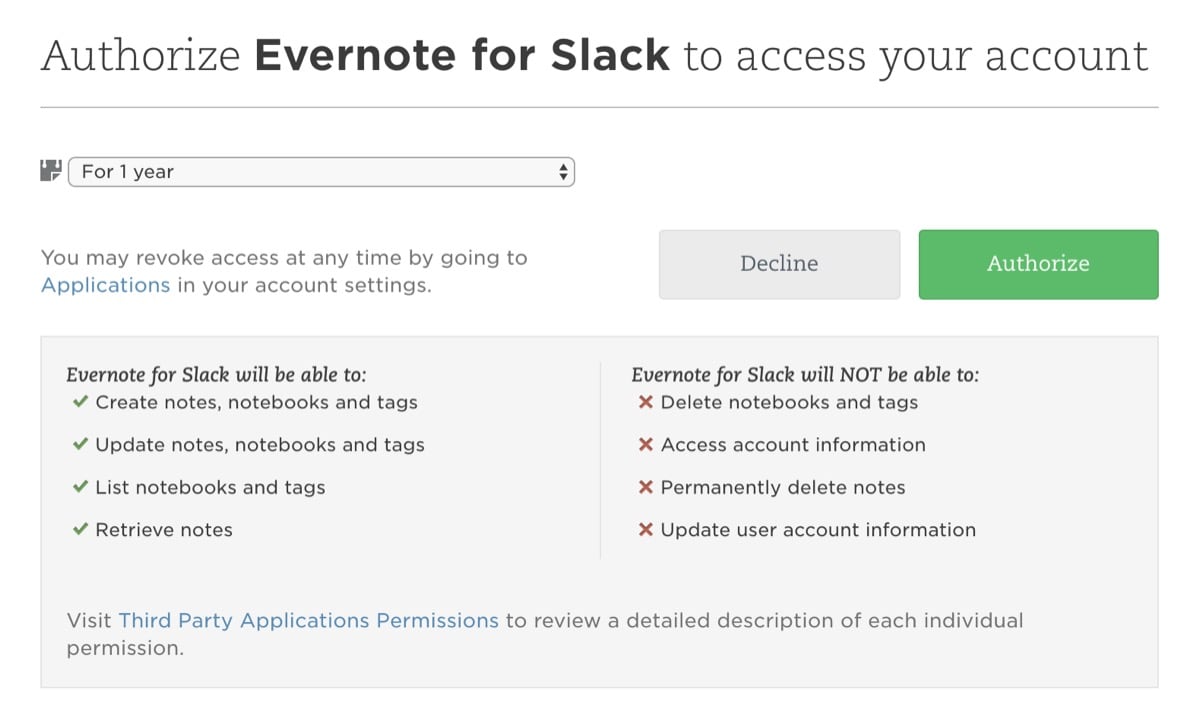Select the text 'Delete notebooks and tags'

point(789,402)
